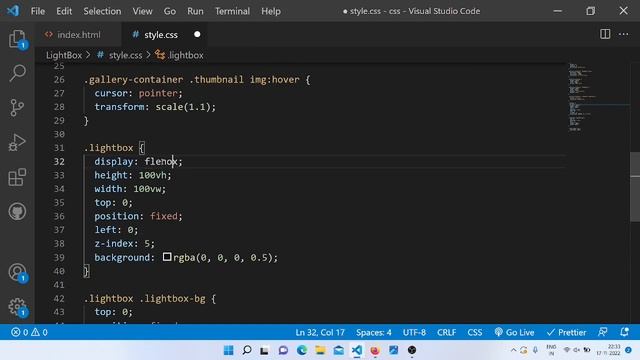Click the Windows Start button
640x360 pixels.
[x=229, y=350]
